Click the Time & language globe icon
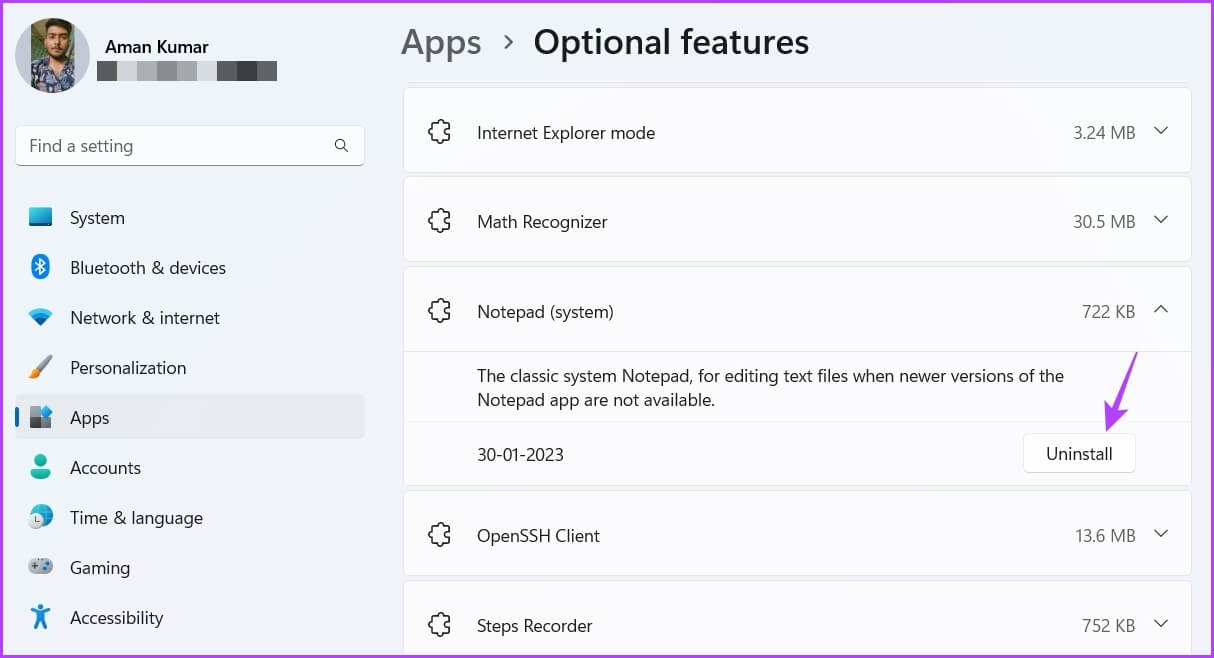1214x658 pixels. click(40, 517)
